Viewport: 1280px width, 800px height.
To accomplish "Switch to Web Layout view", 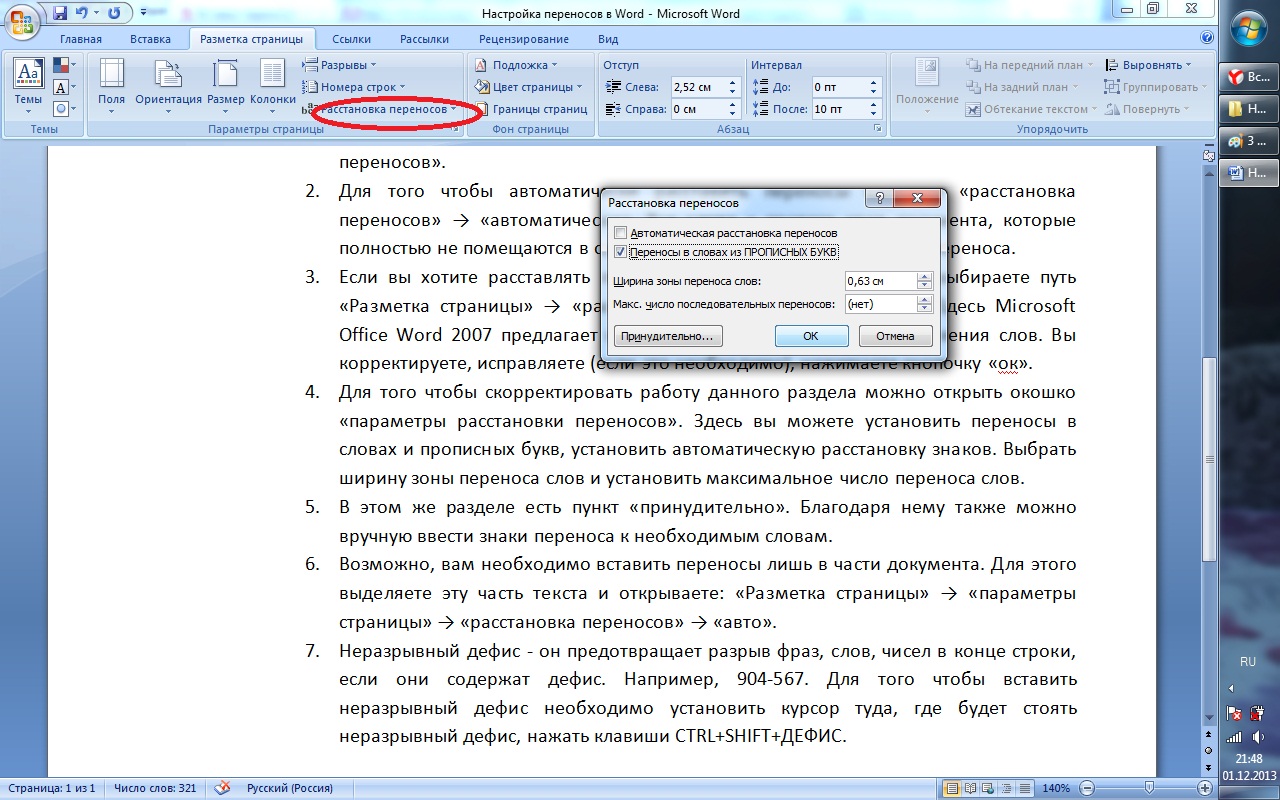I will [x=990, y=789].
